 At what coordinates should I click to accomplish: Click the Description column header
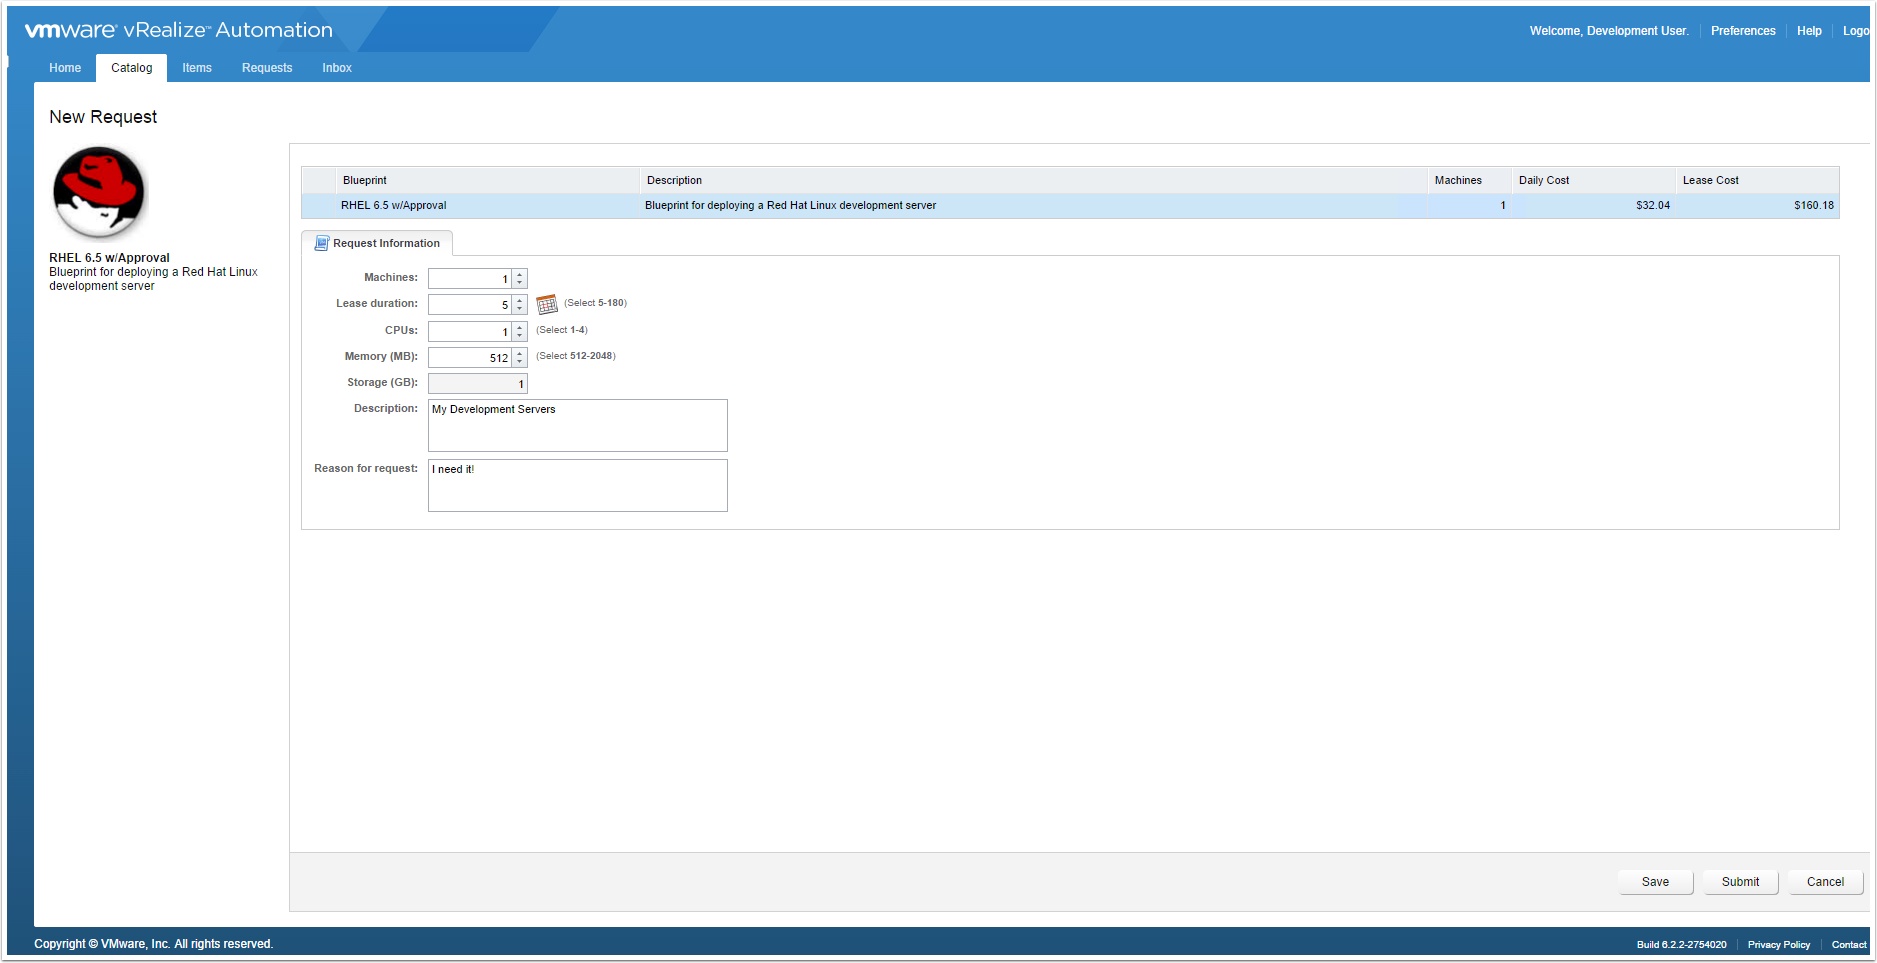pos(1033,181)
